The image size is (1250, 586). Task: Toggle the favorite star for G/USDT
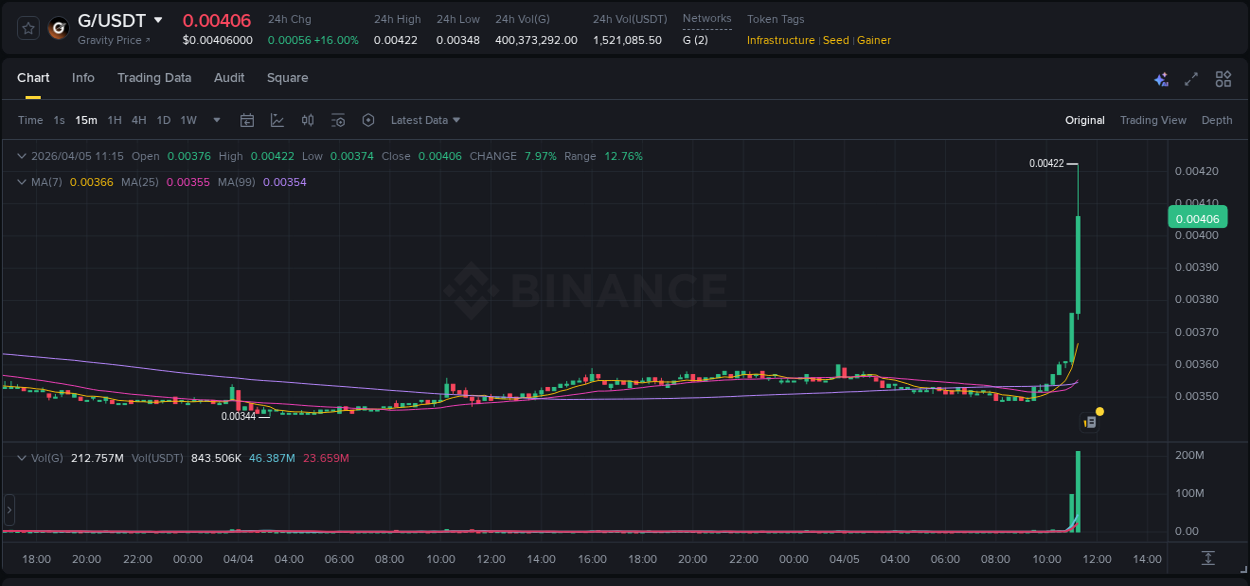pyautogui.click(x=27, y=27)
